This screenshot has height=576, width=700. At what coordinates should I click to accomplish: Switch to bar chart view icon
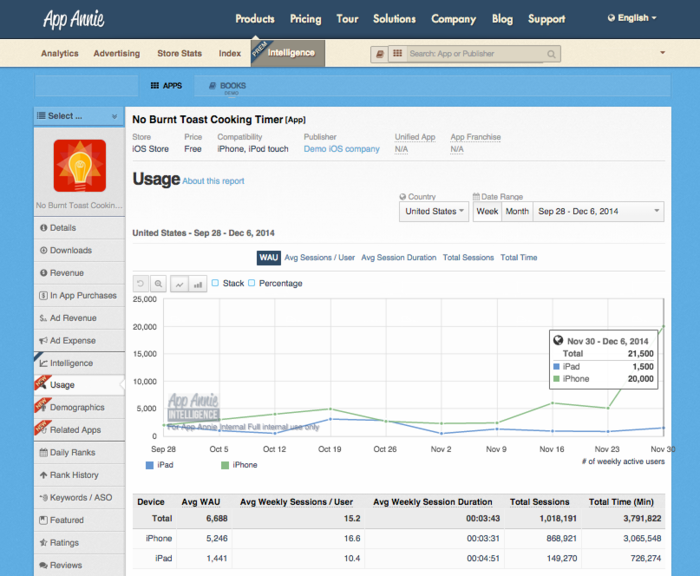click(x=198, y=284)
